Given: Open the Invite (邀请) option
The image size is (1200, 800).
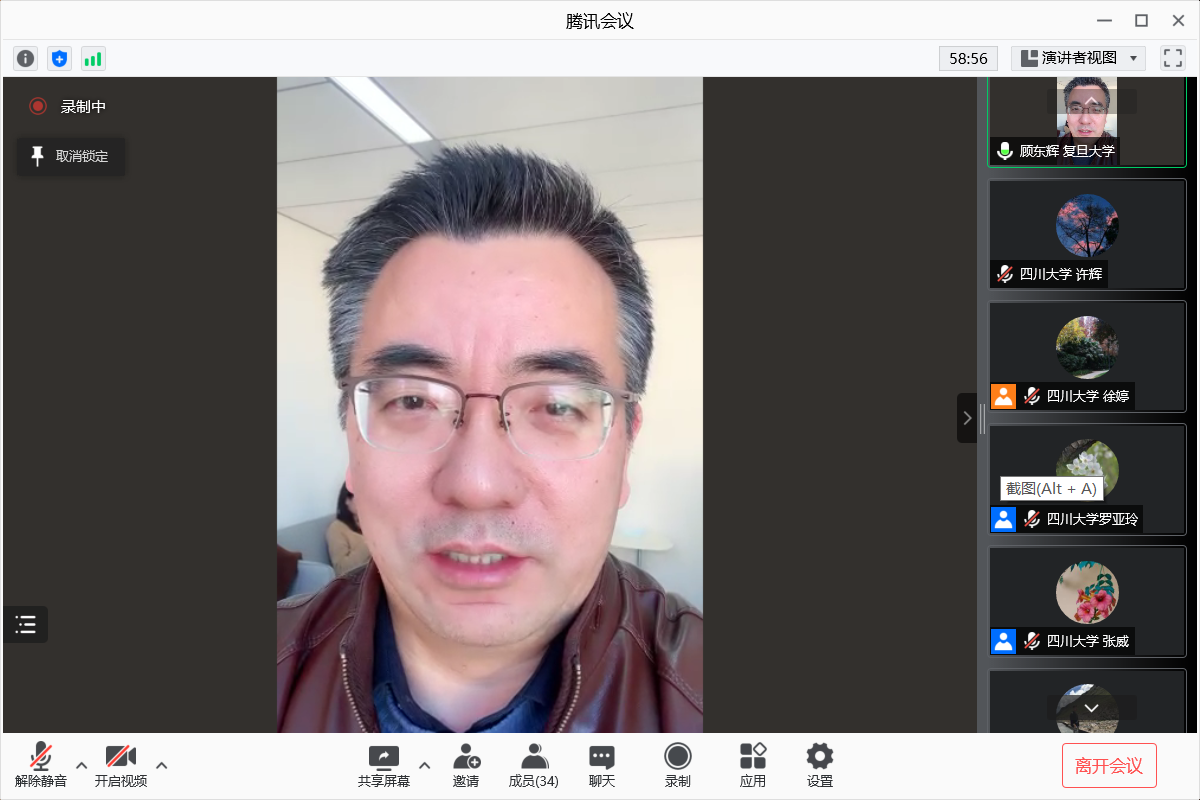Looking at the screenshot, I should point(466,766).
